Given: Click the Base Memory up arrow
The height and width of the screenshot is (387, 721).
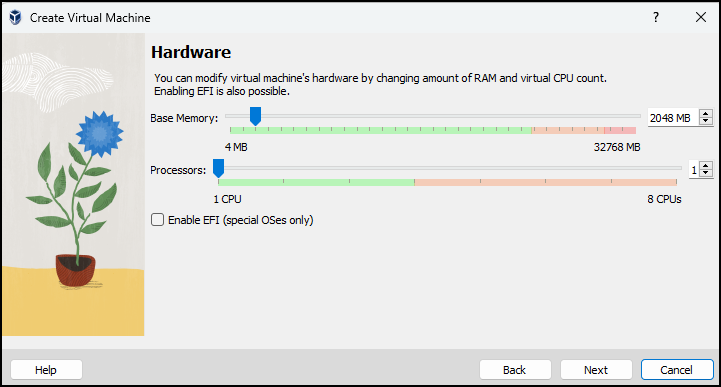Looking at the screenshot, I should pos(706,114).
